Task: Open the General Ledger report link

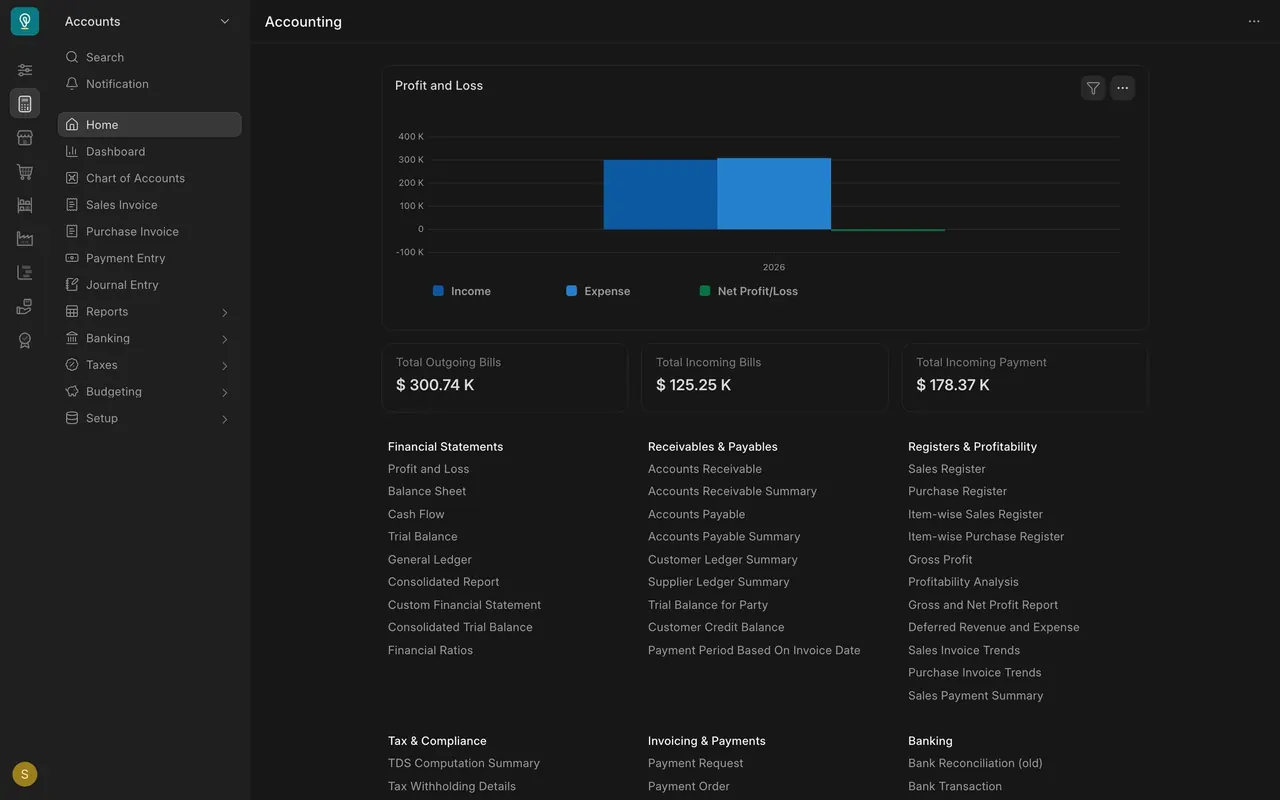Action: point(430,560)
